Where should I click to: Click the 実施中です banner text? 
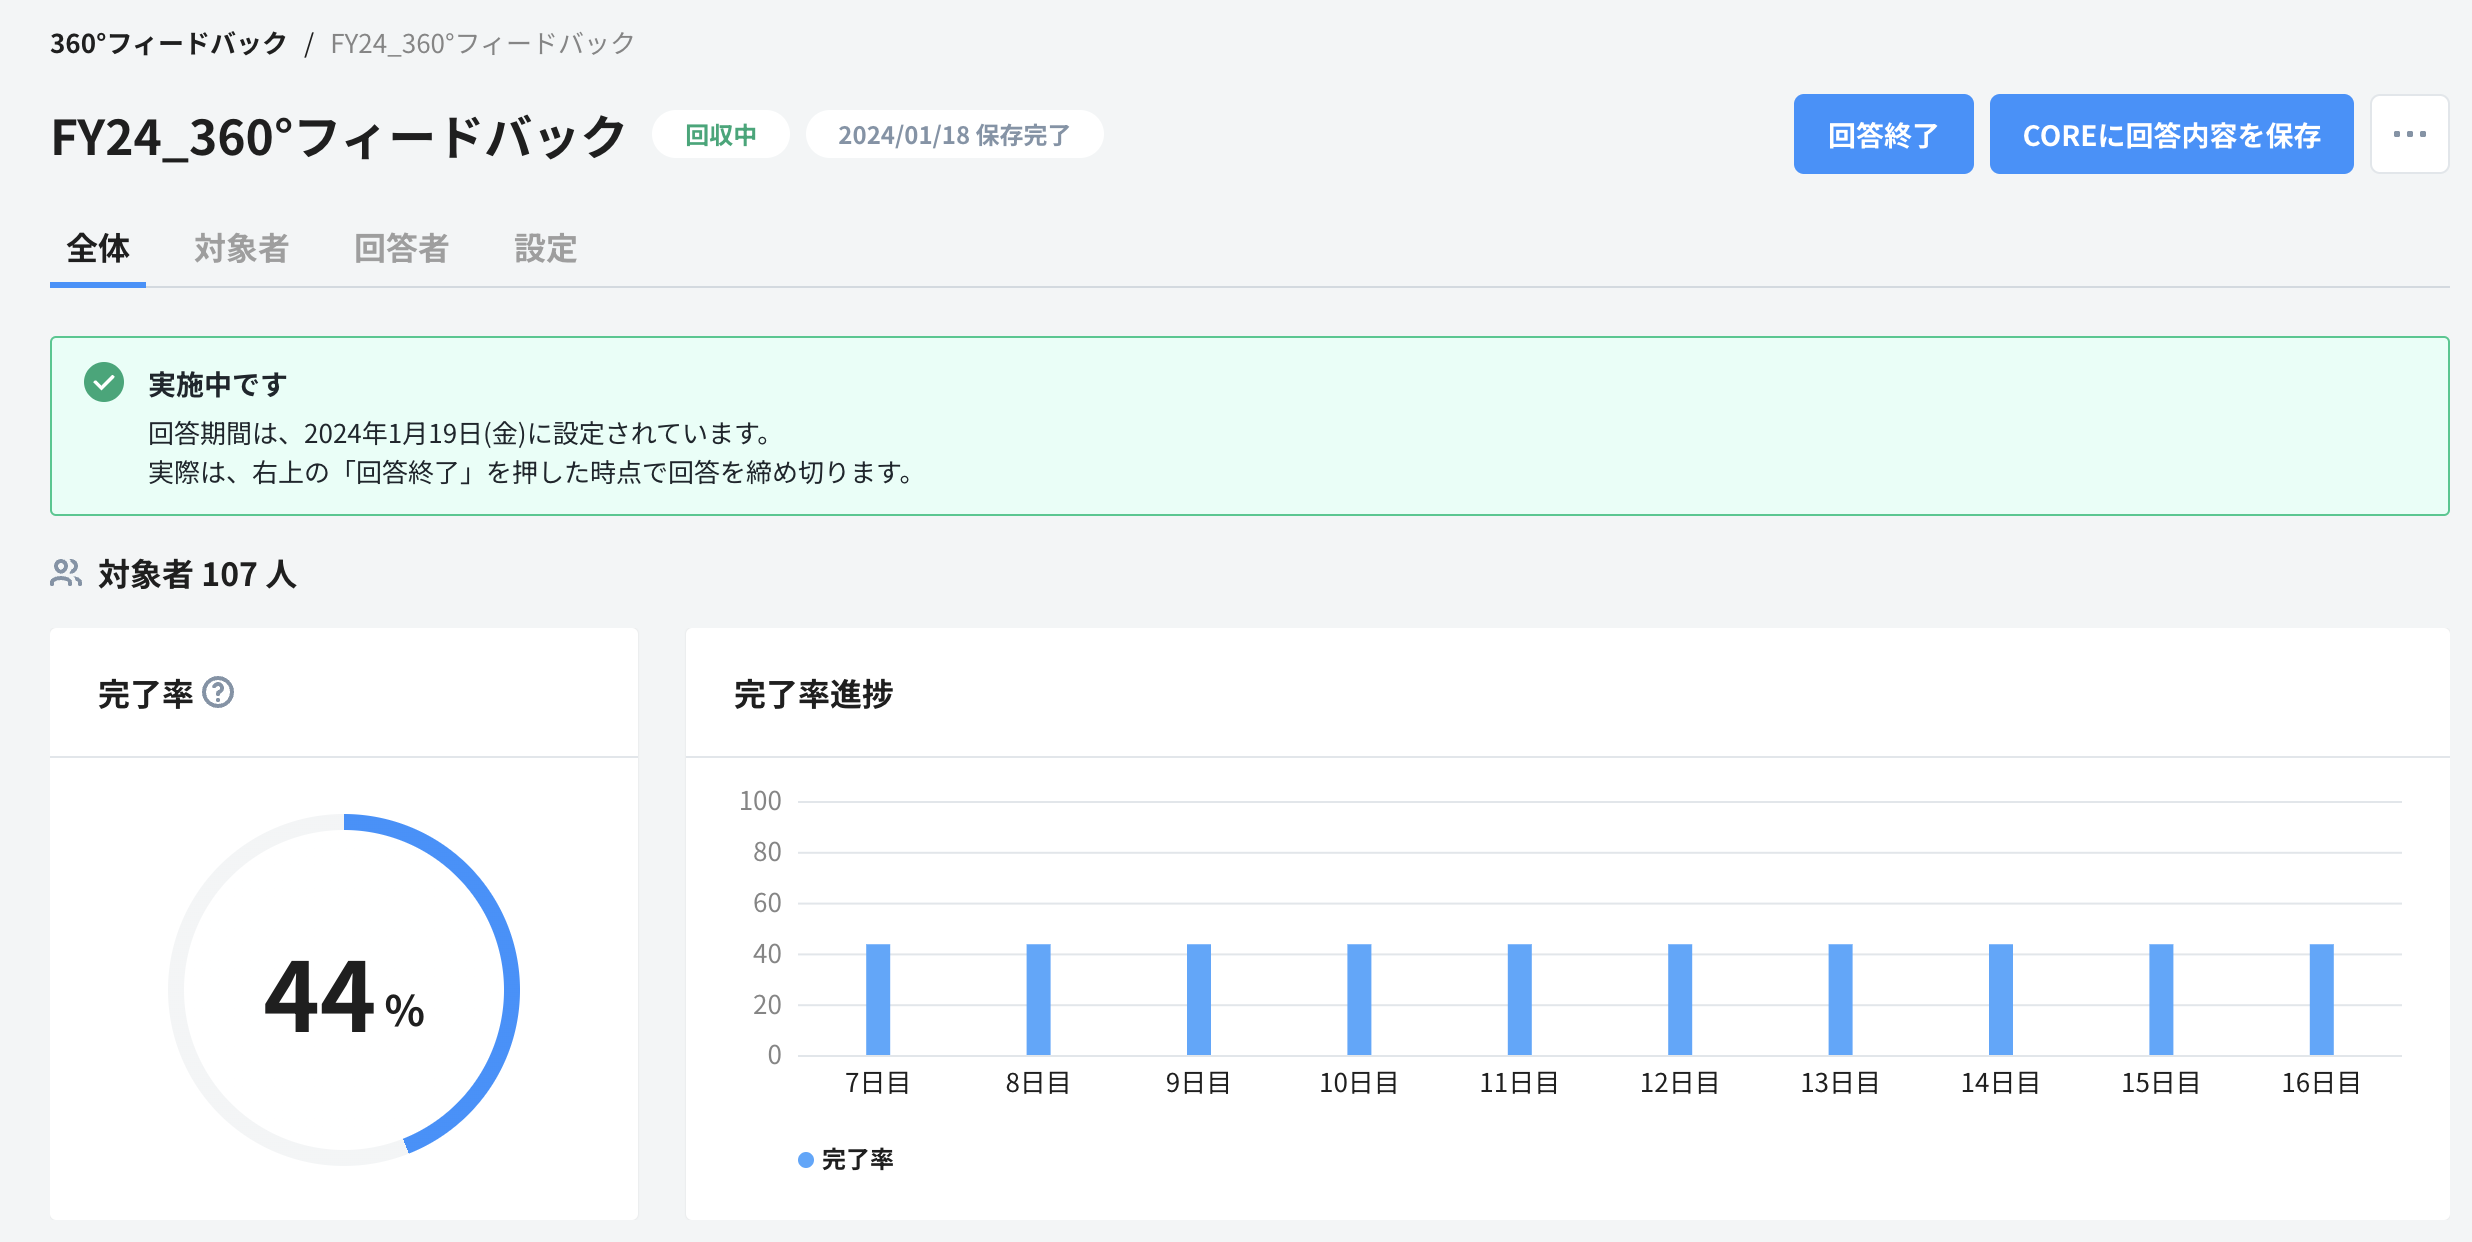tap(216, 383)
